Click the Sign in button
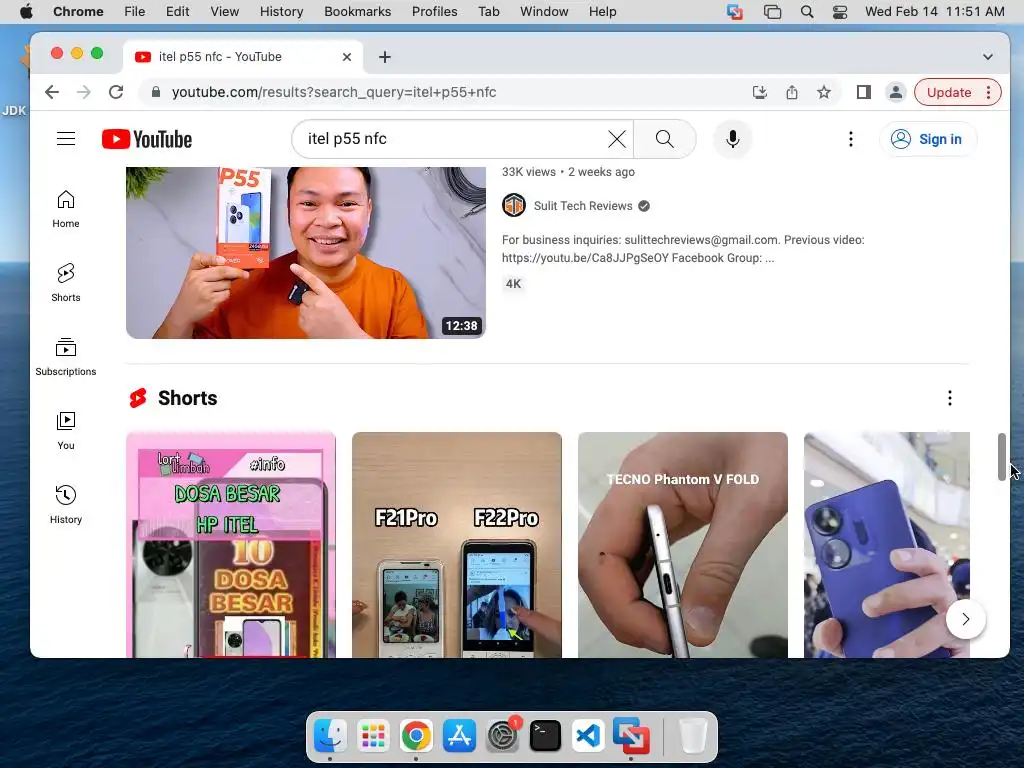 (x=928, y=139)
